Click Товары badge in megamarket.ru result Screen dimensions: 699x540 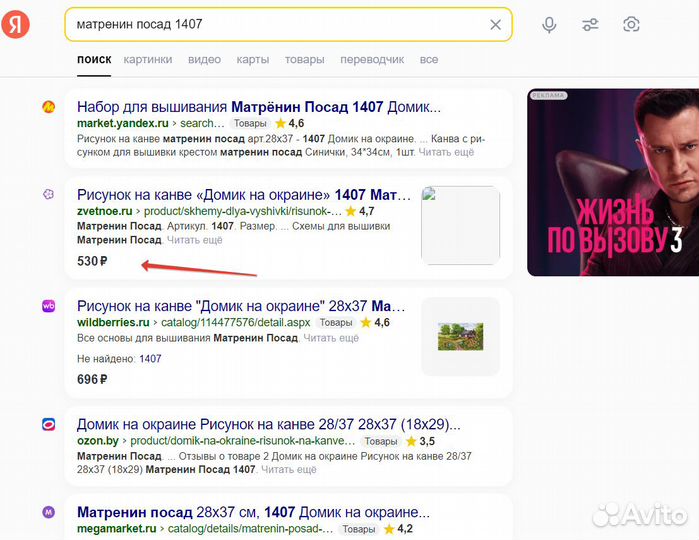358,529
